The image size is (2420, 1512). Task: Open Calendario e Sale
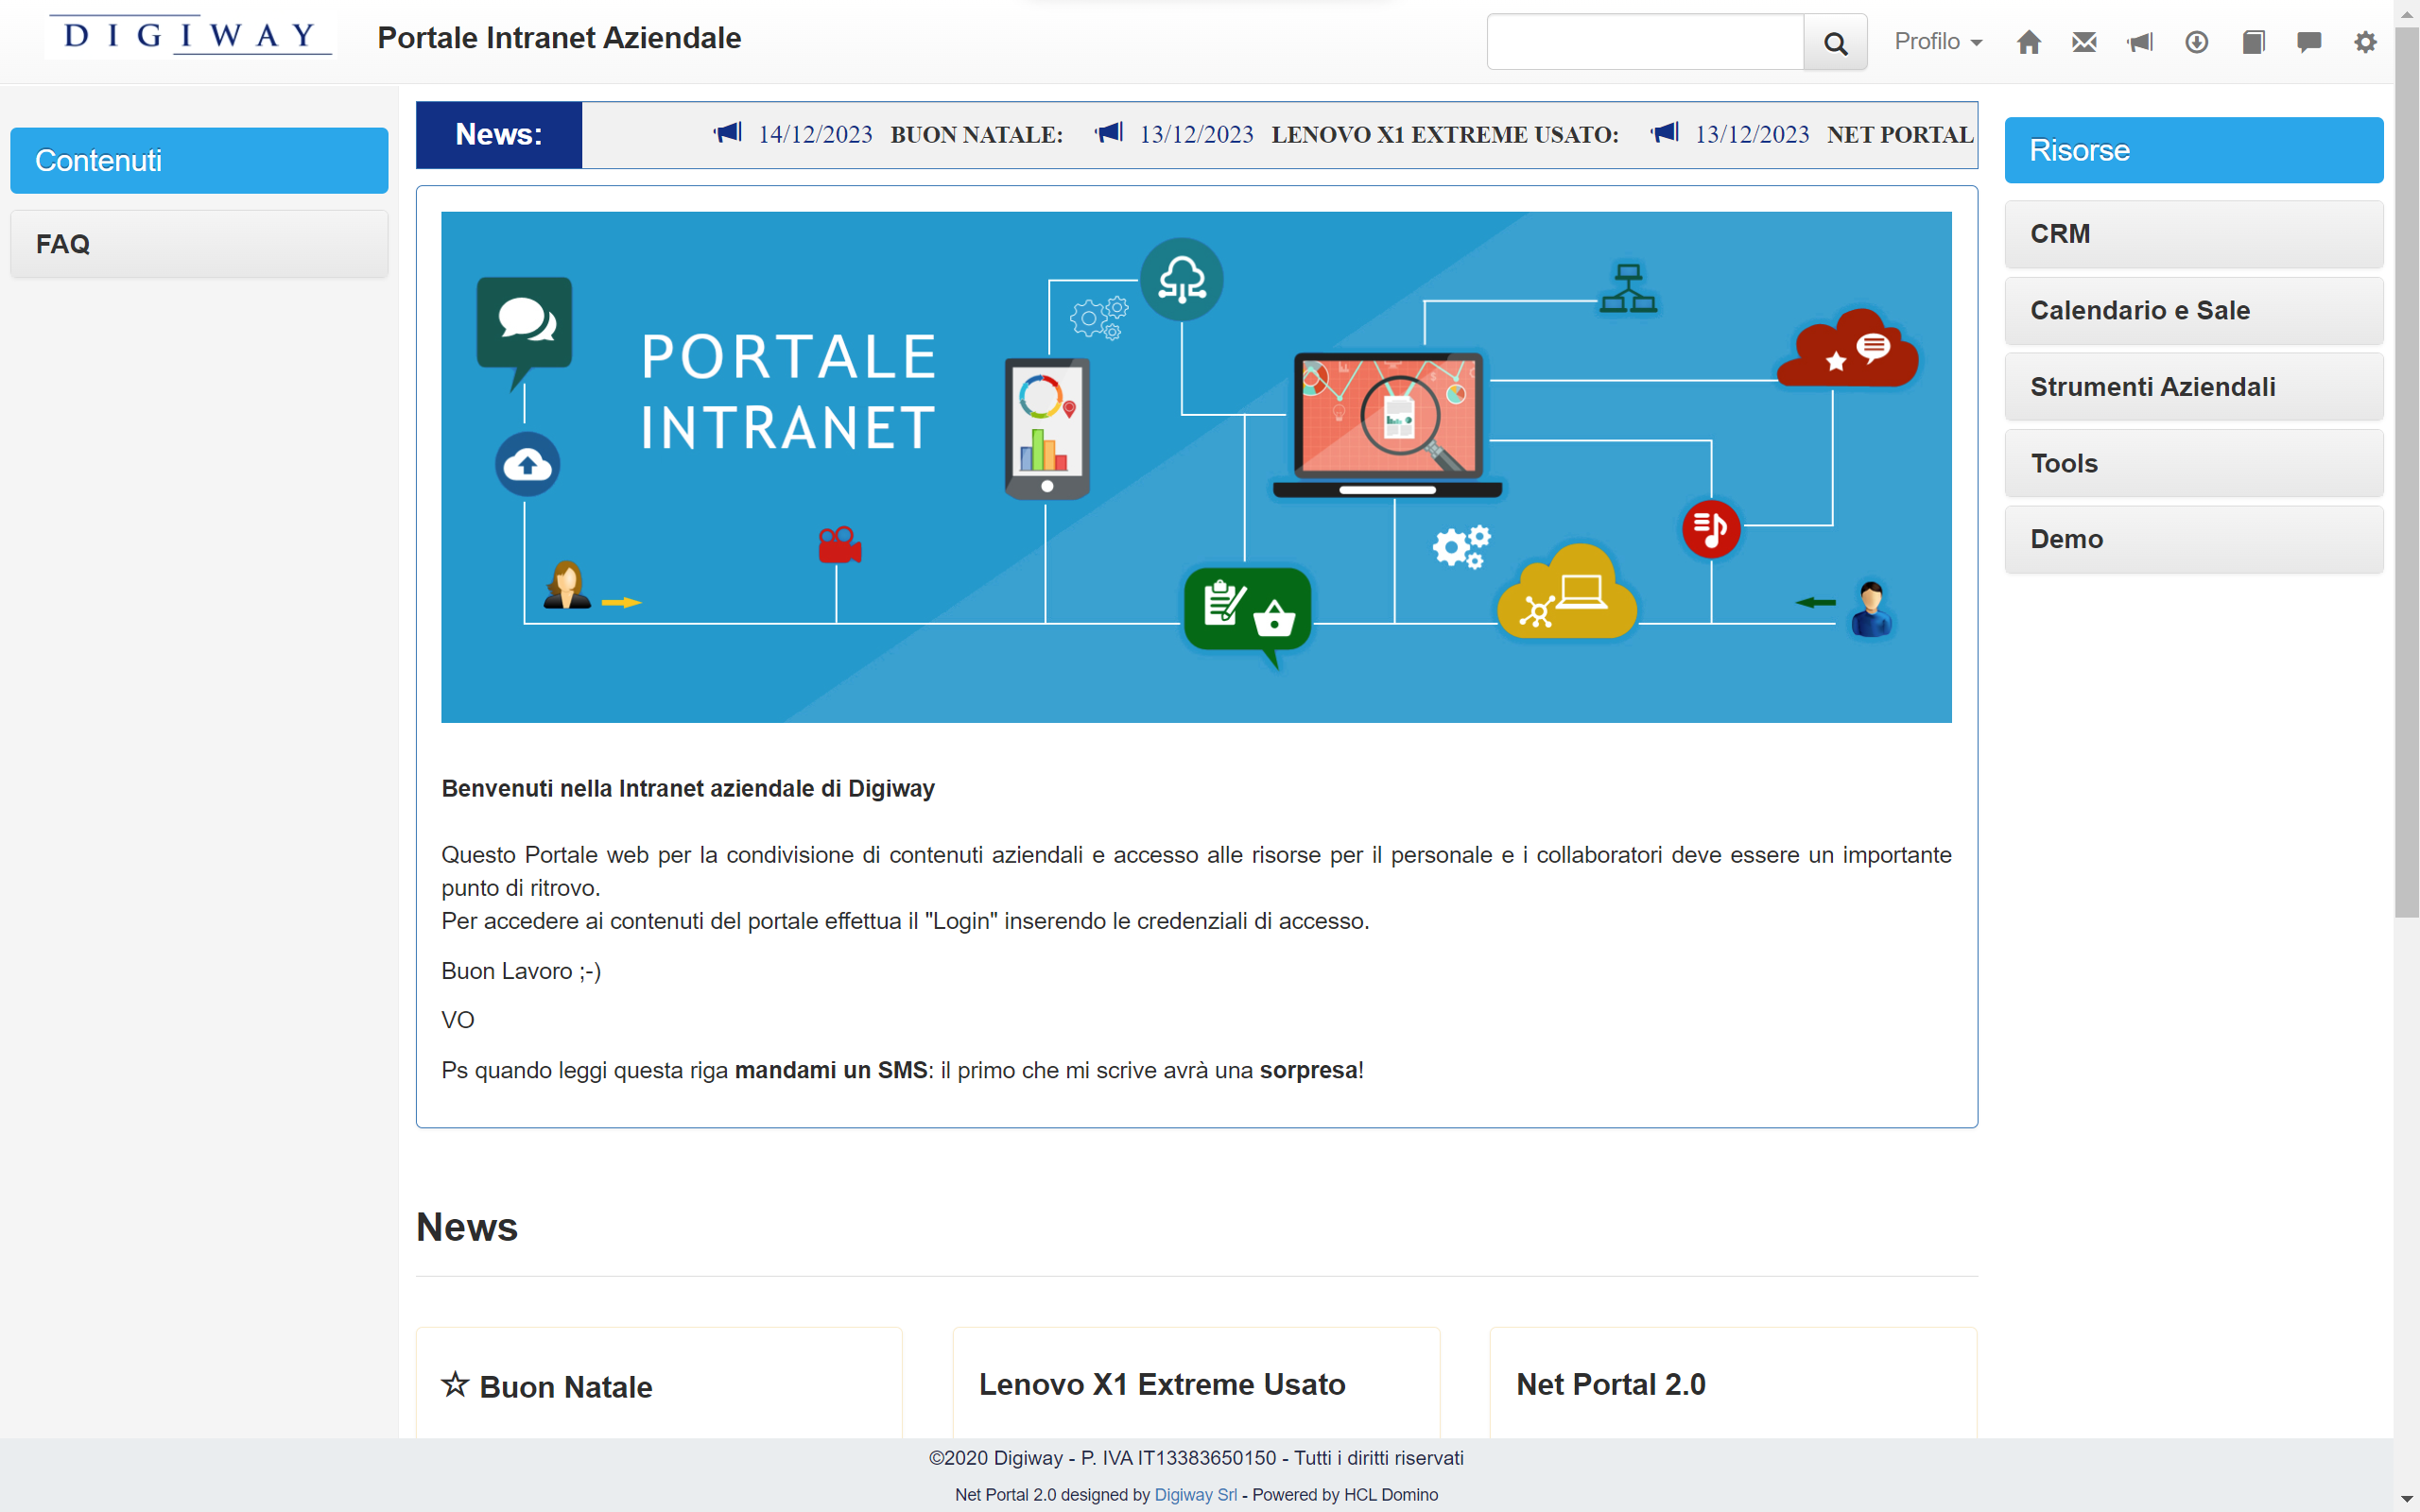[2194, 311]
